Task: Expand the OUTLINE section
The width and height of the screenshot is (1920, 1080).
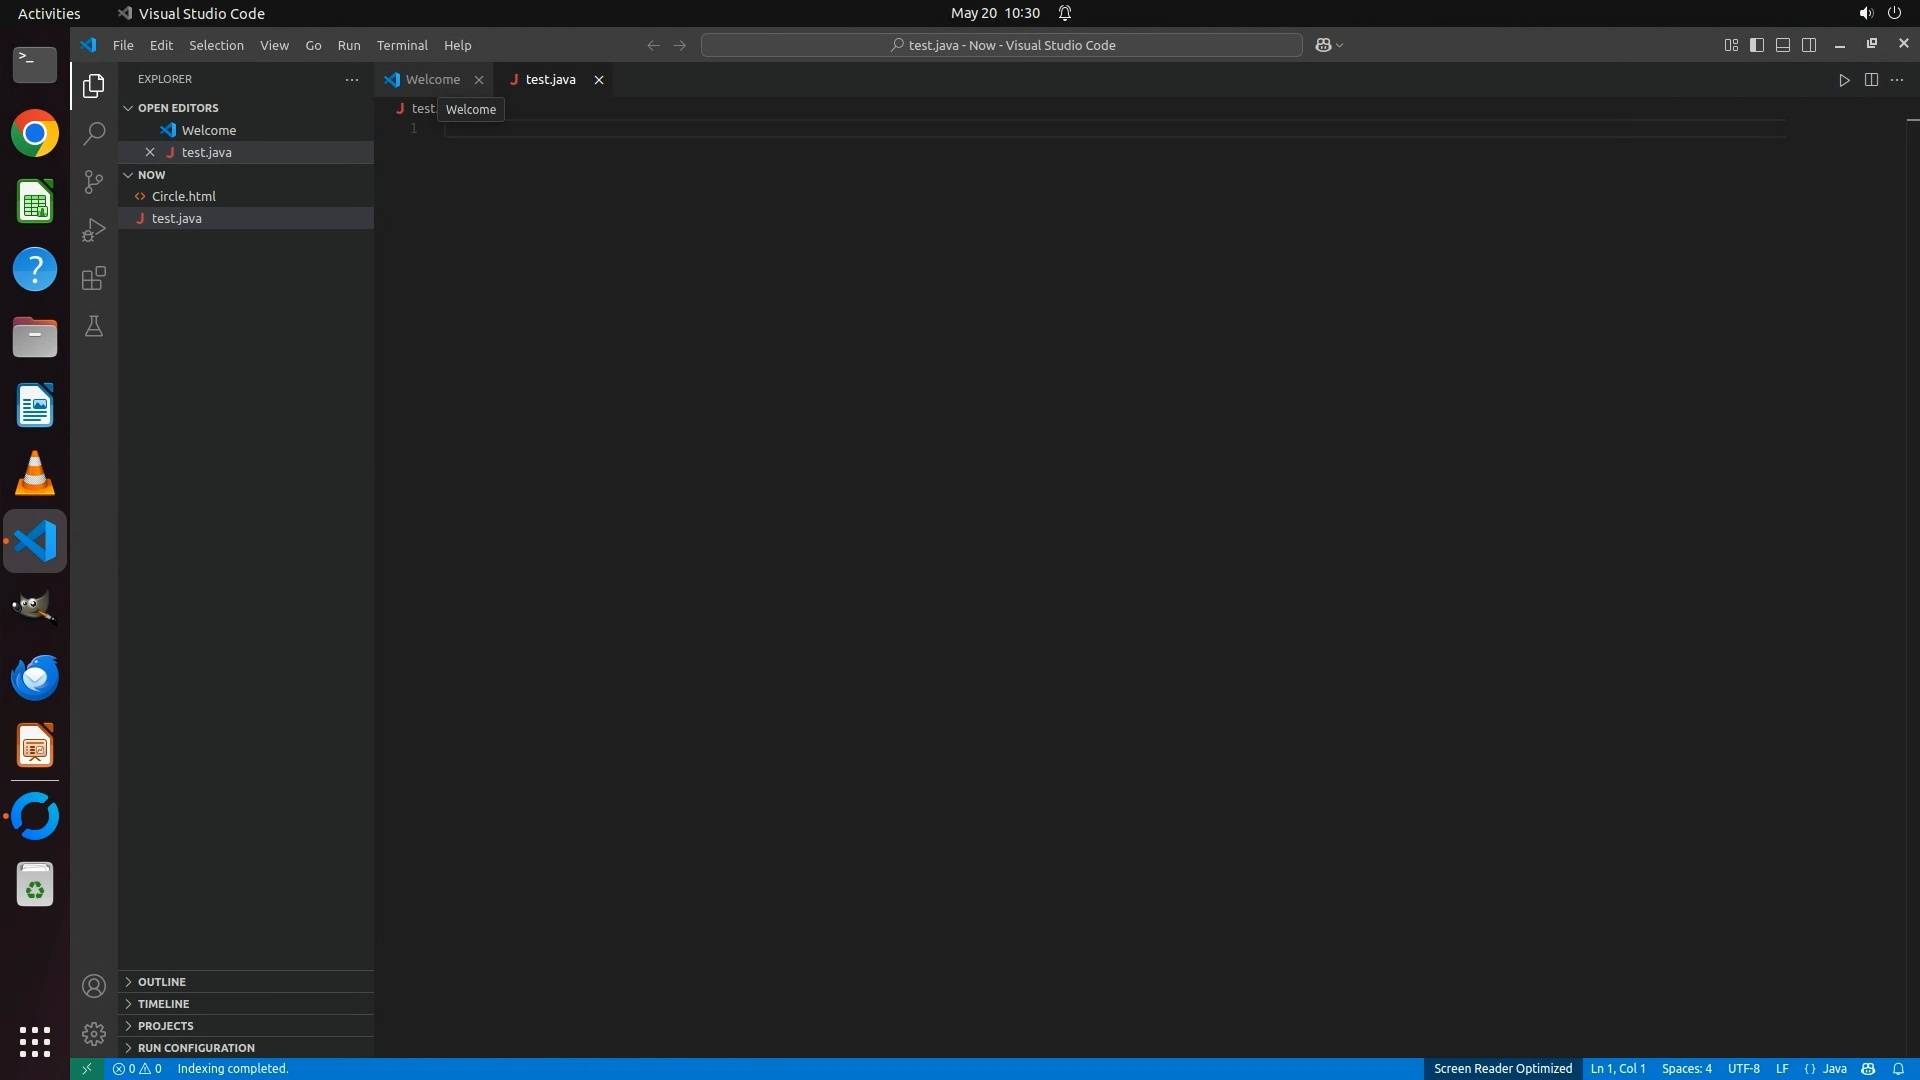Action: (162, 982)
